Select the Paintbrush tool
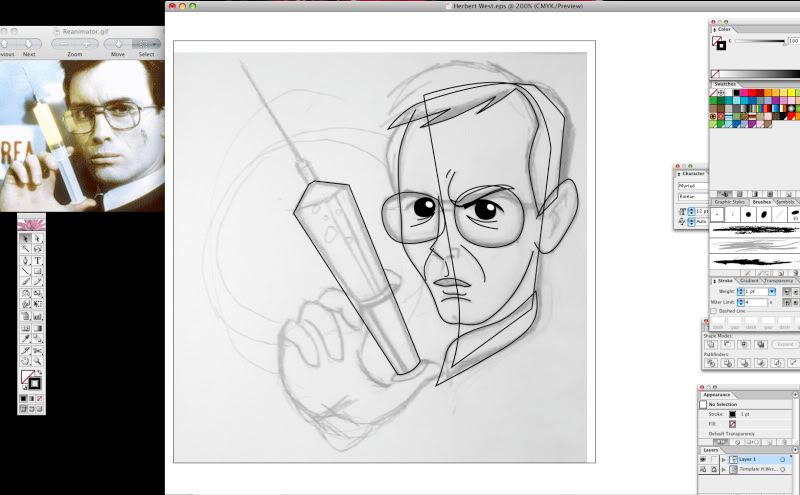 [x=25, y=281]
